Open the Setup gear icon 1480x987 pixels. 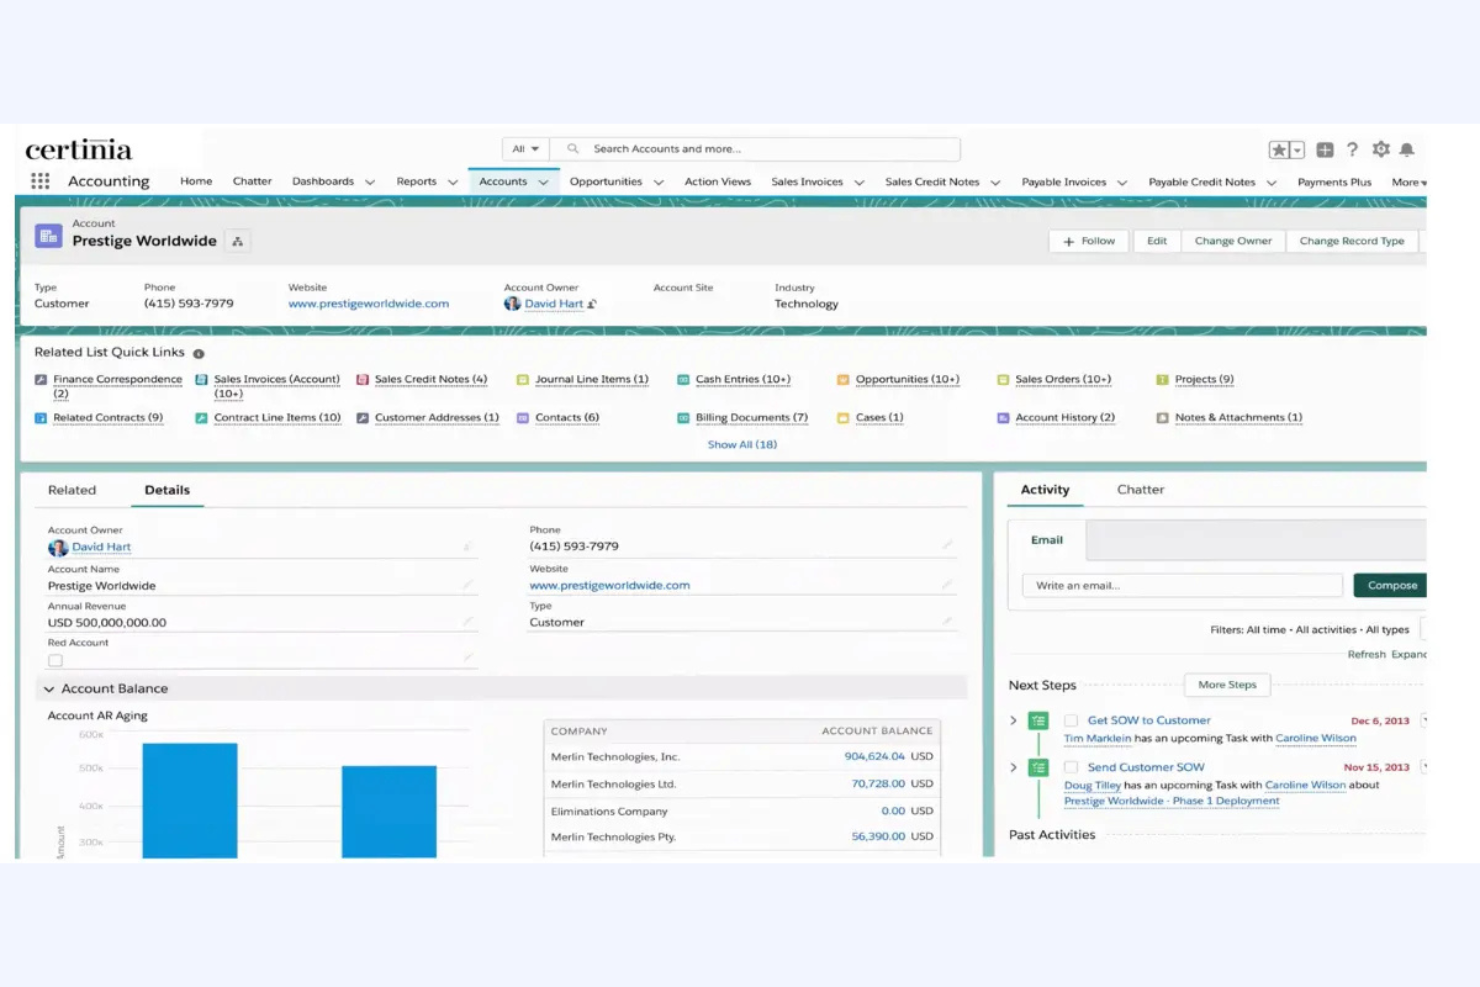click(1381, 149)
